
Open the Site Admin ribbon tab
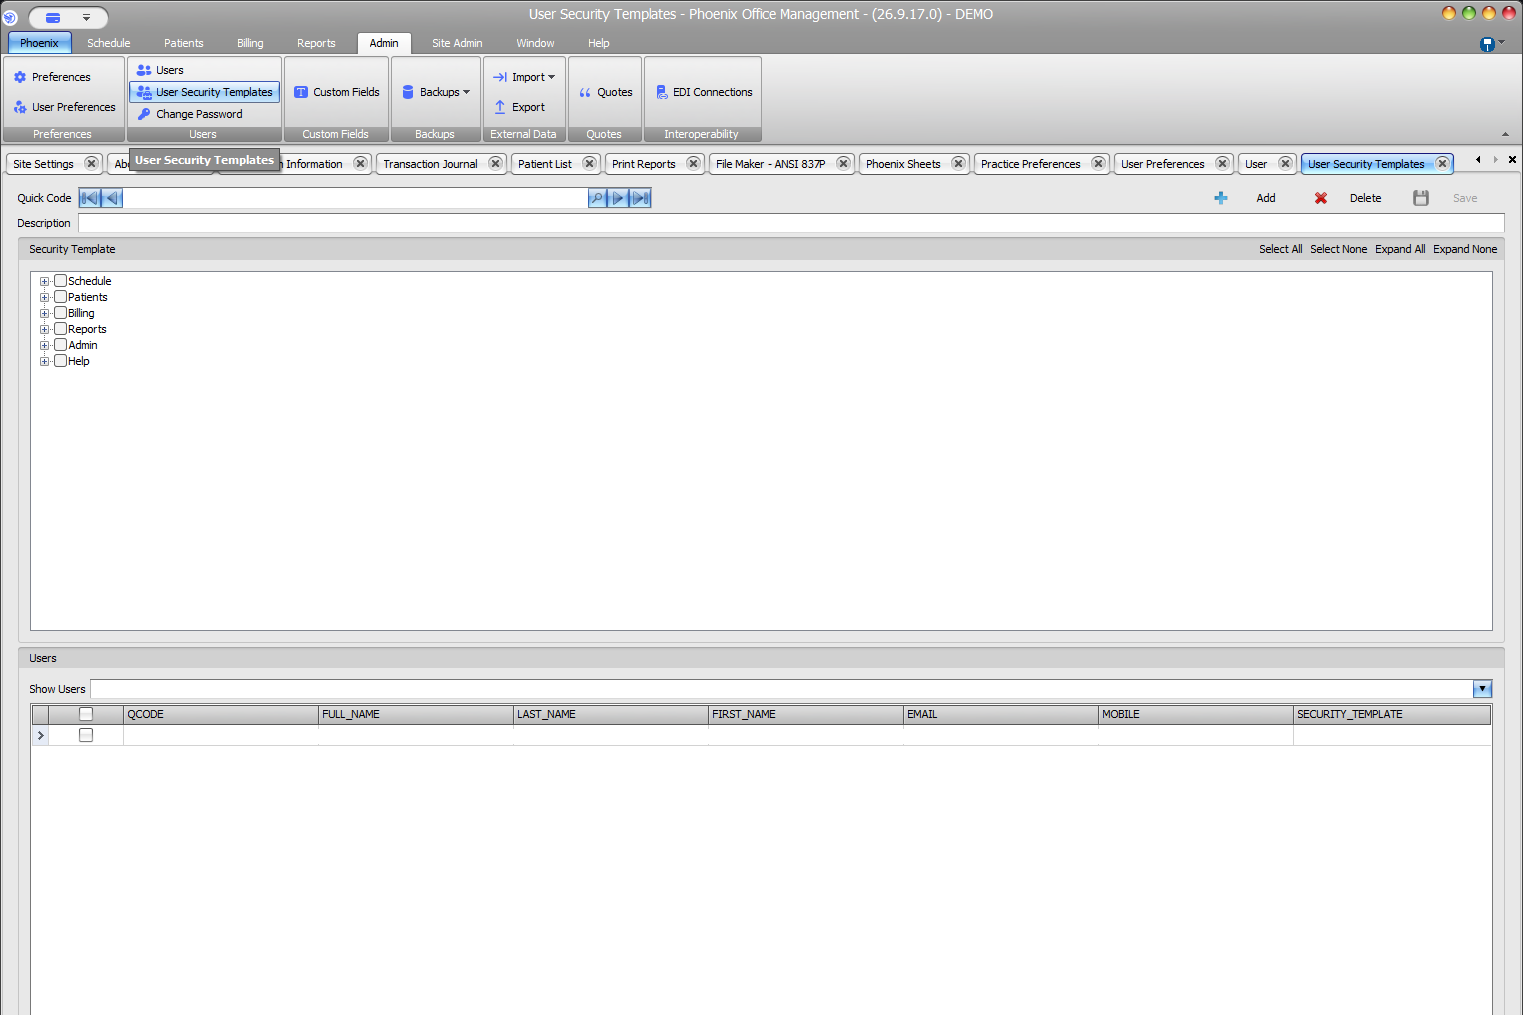[457, 43]
